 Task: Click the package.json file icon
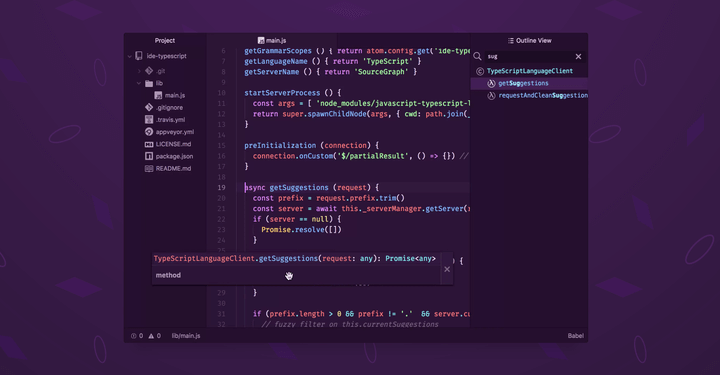(x=149, y=156)
